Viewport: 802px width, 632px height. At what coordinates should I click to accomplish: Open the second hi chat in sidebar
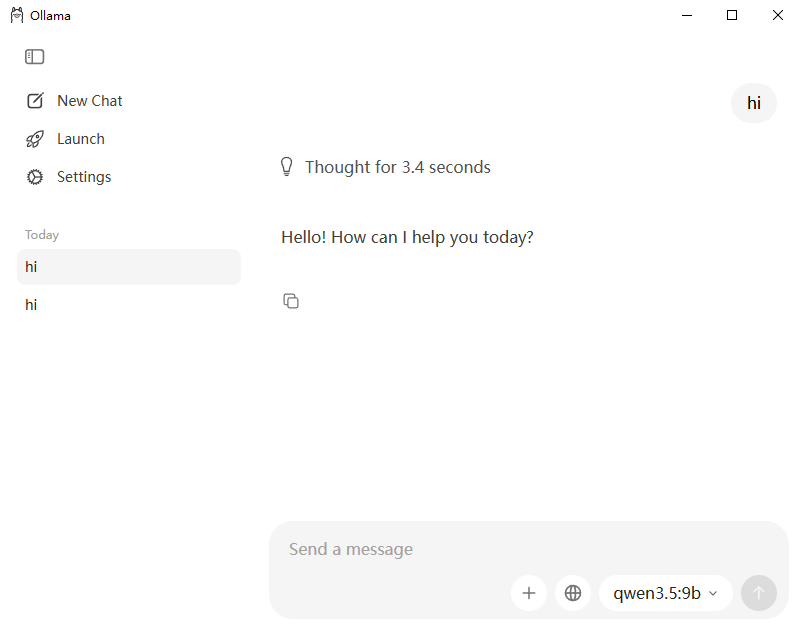(x=129, y=305)
